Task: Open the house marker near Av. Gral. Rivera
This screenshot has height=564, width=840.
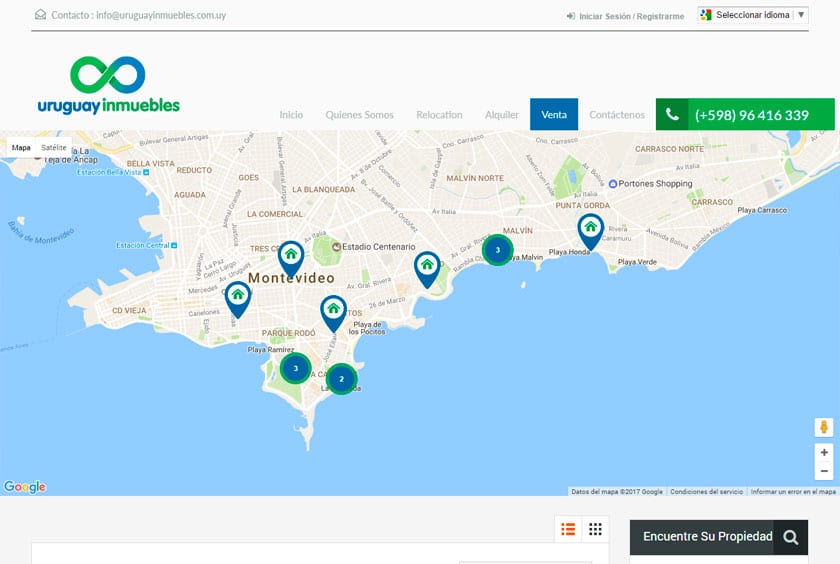Action: pos(427,269)
